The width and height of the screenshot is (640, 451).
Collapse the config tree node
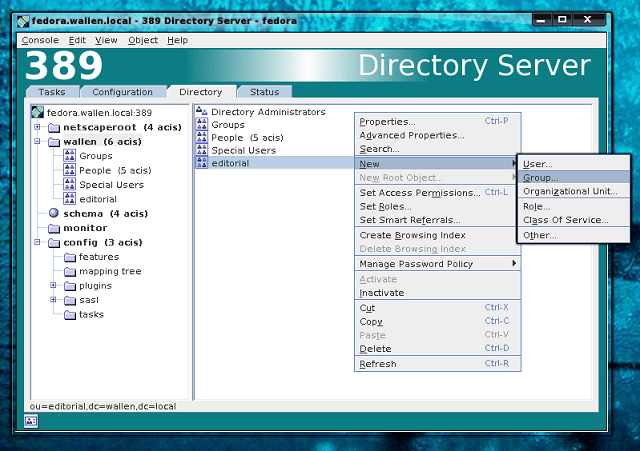37,242
